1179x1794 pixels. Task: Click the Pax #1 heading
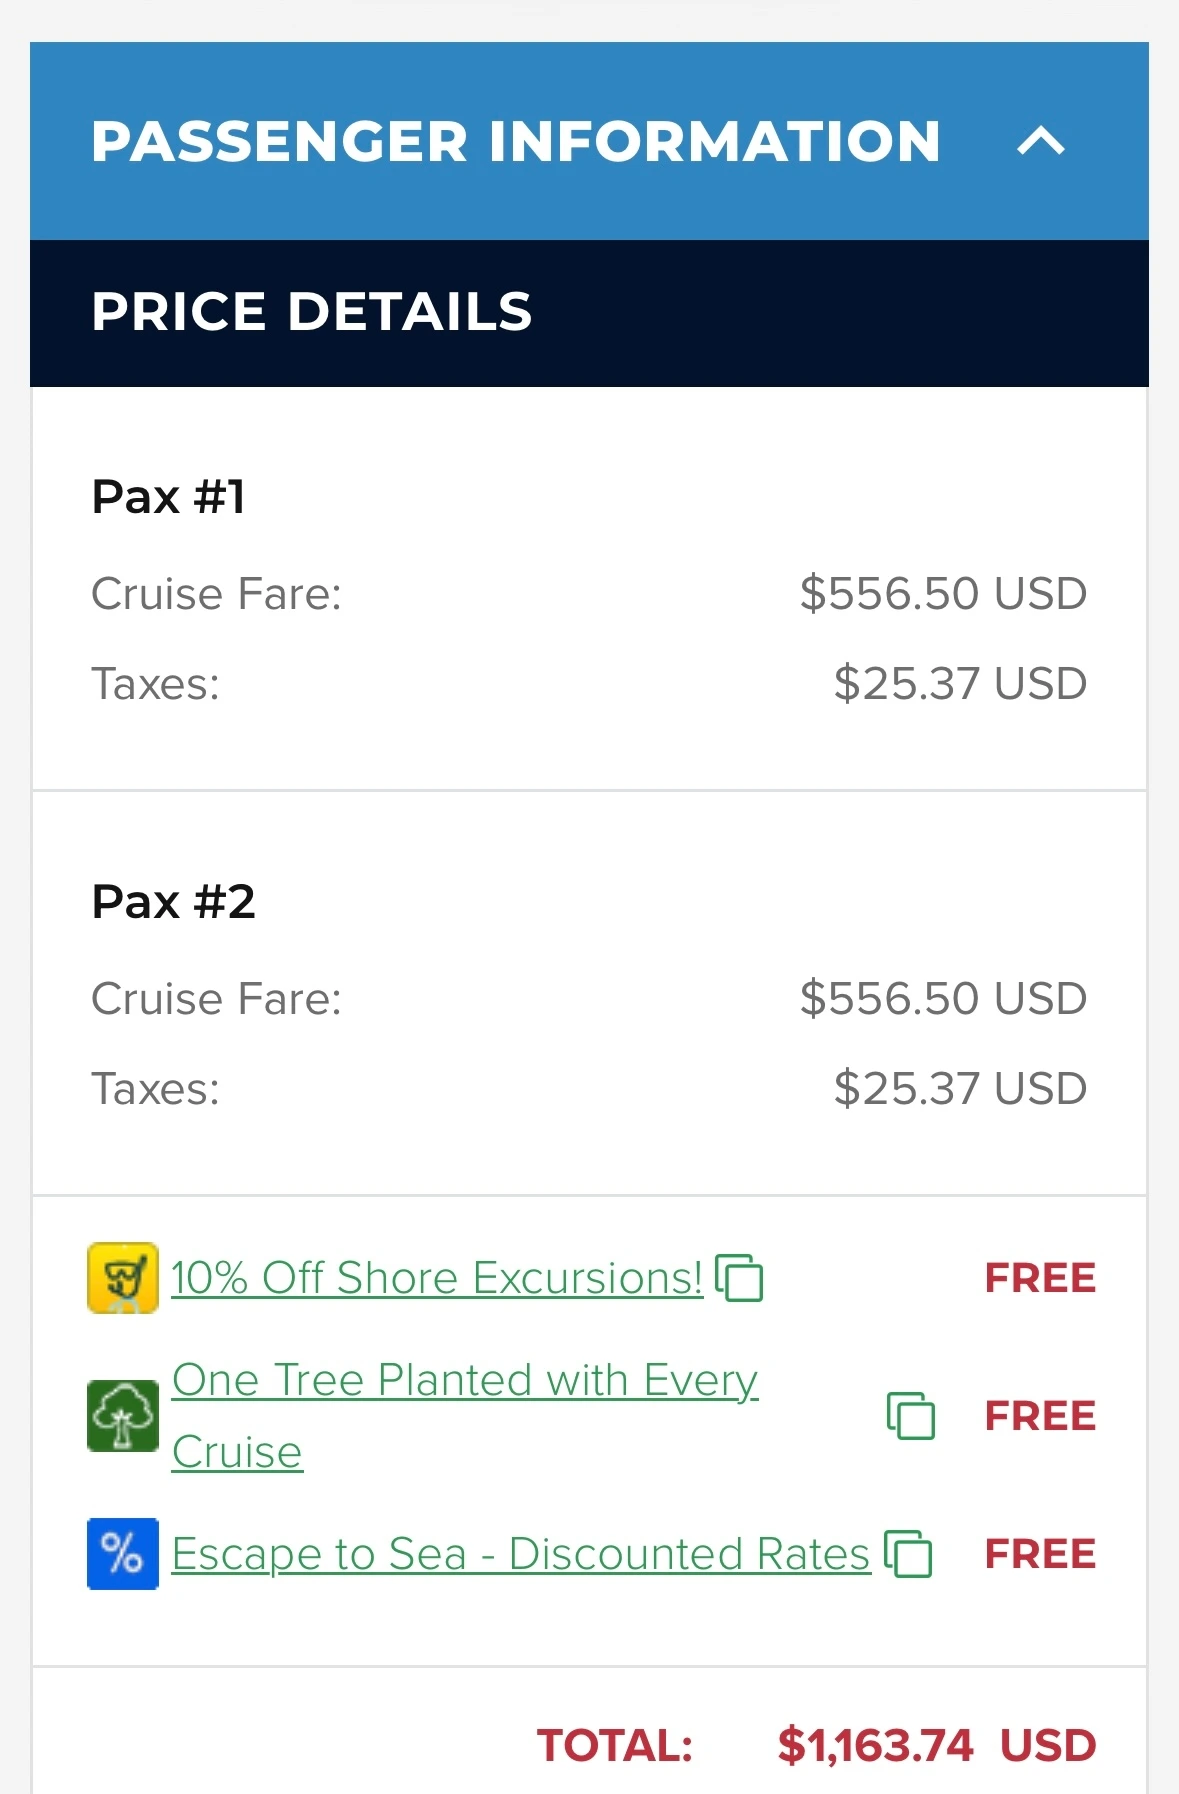[x=168, y=496]
